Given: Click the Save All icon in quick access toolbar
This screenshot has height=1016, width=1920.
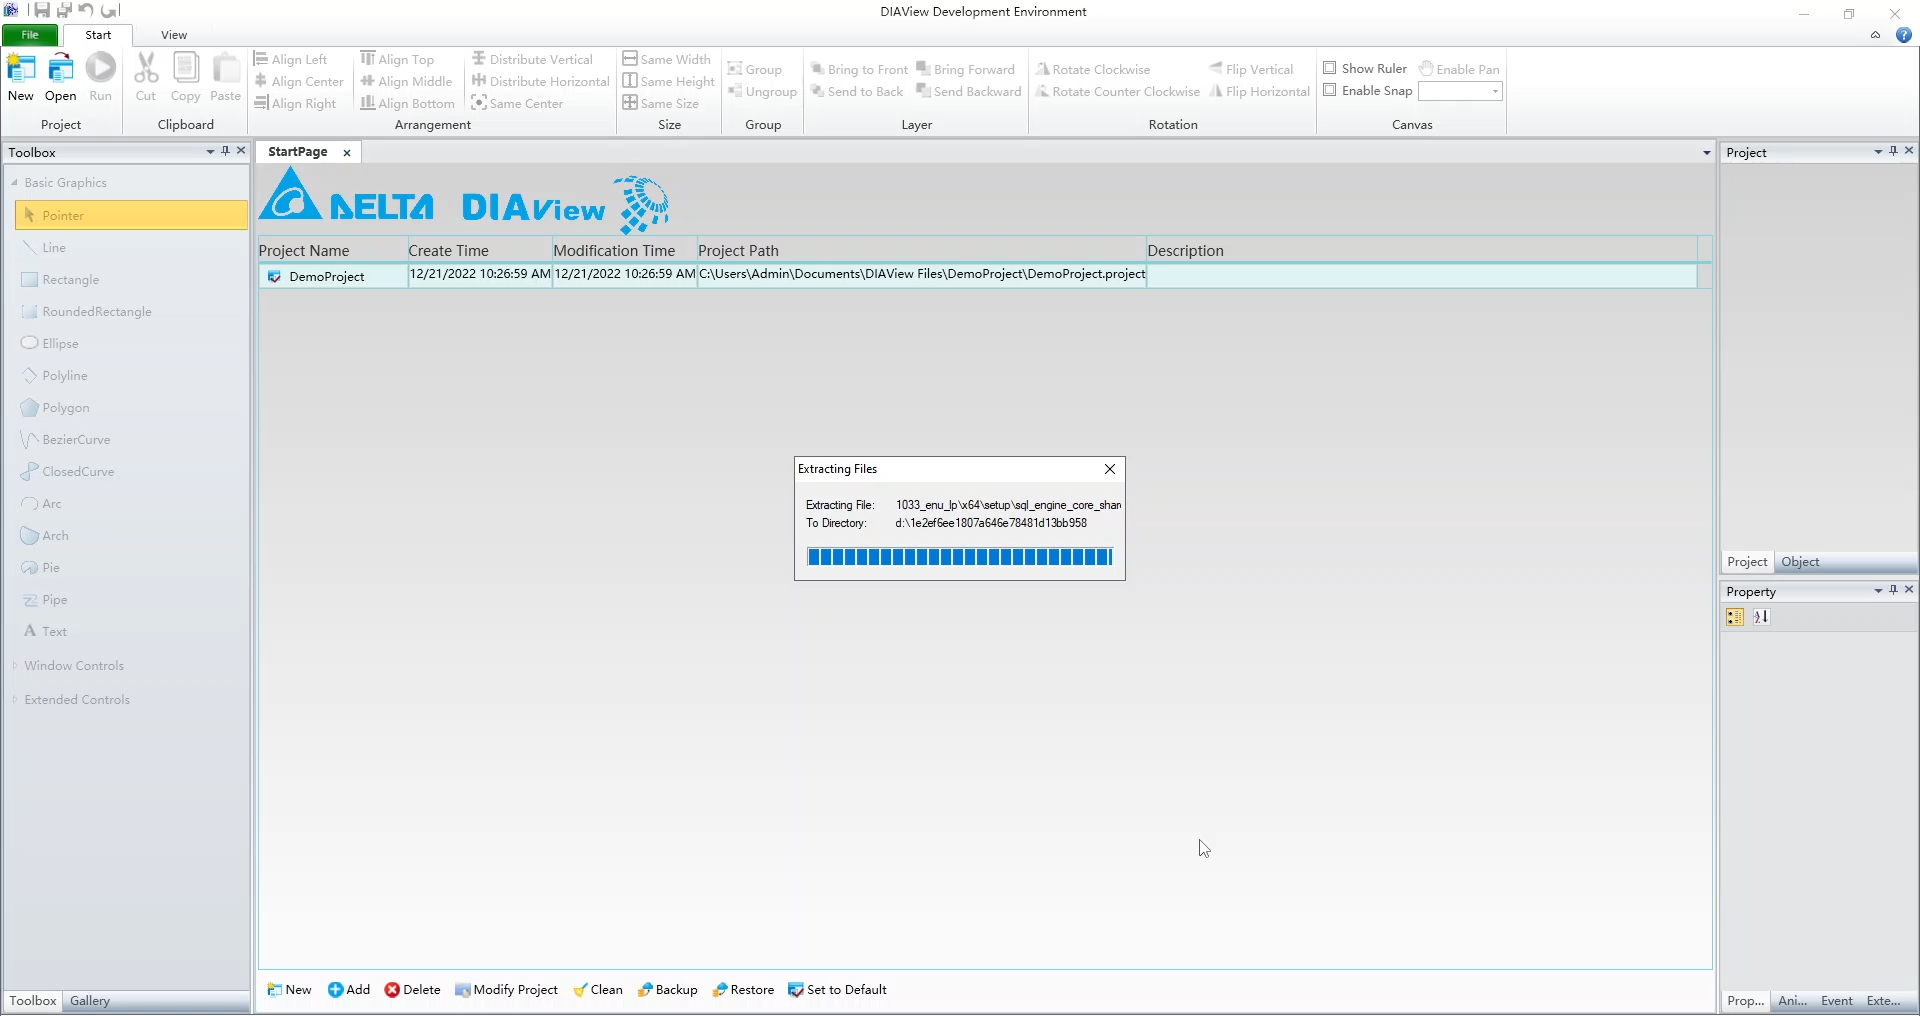Looking at the screenshot, I should (x=65, y=10).
